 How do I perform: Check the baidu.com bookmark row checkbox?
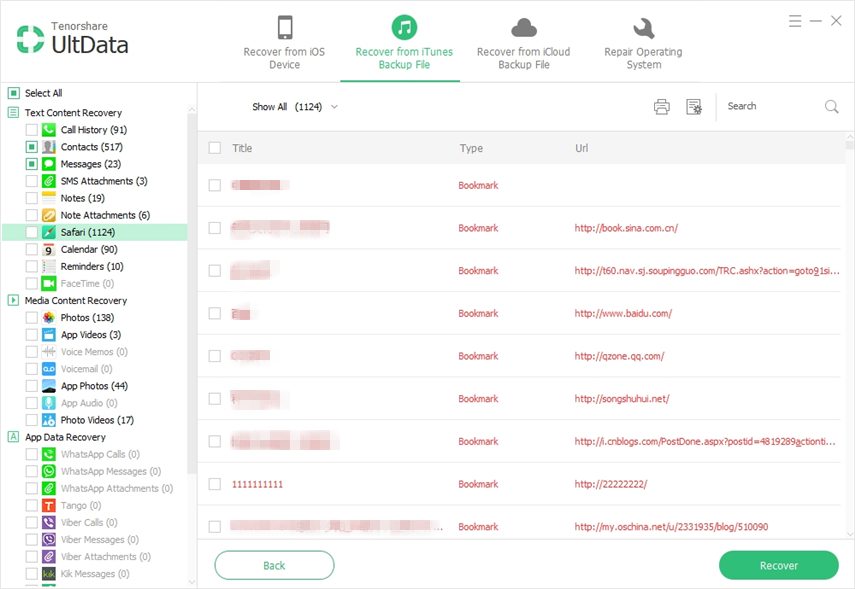pos(215,314)
